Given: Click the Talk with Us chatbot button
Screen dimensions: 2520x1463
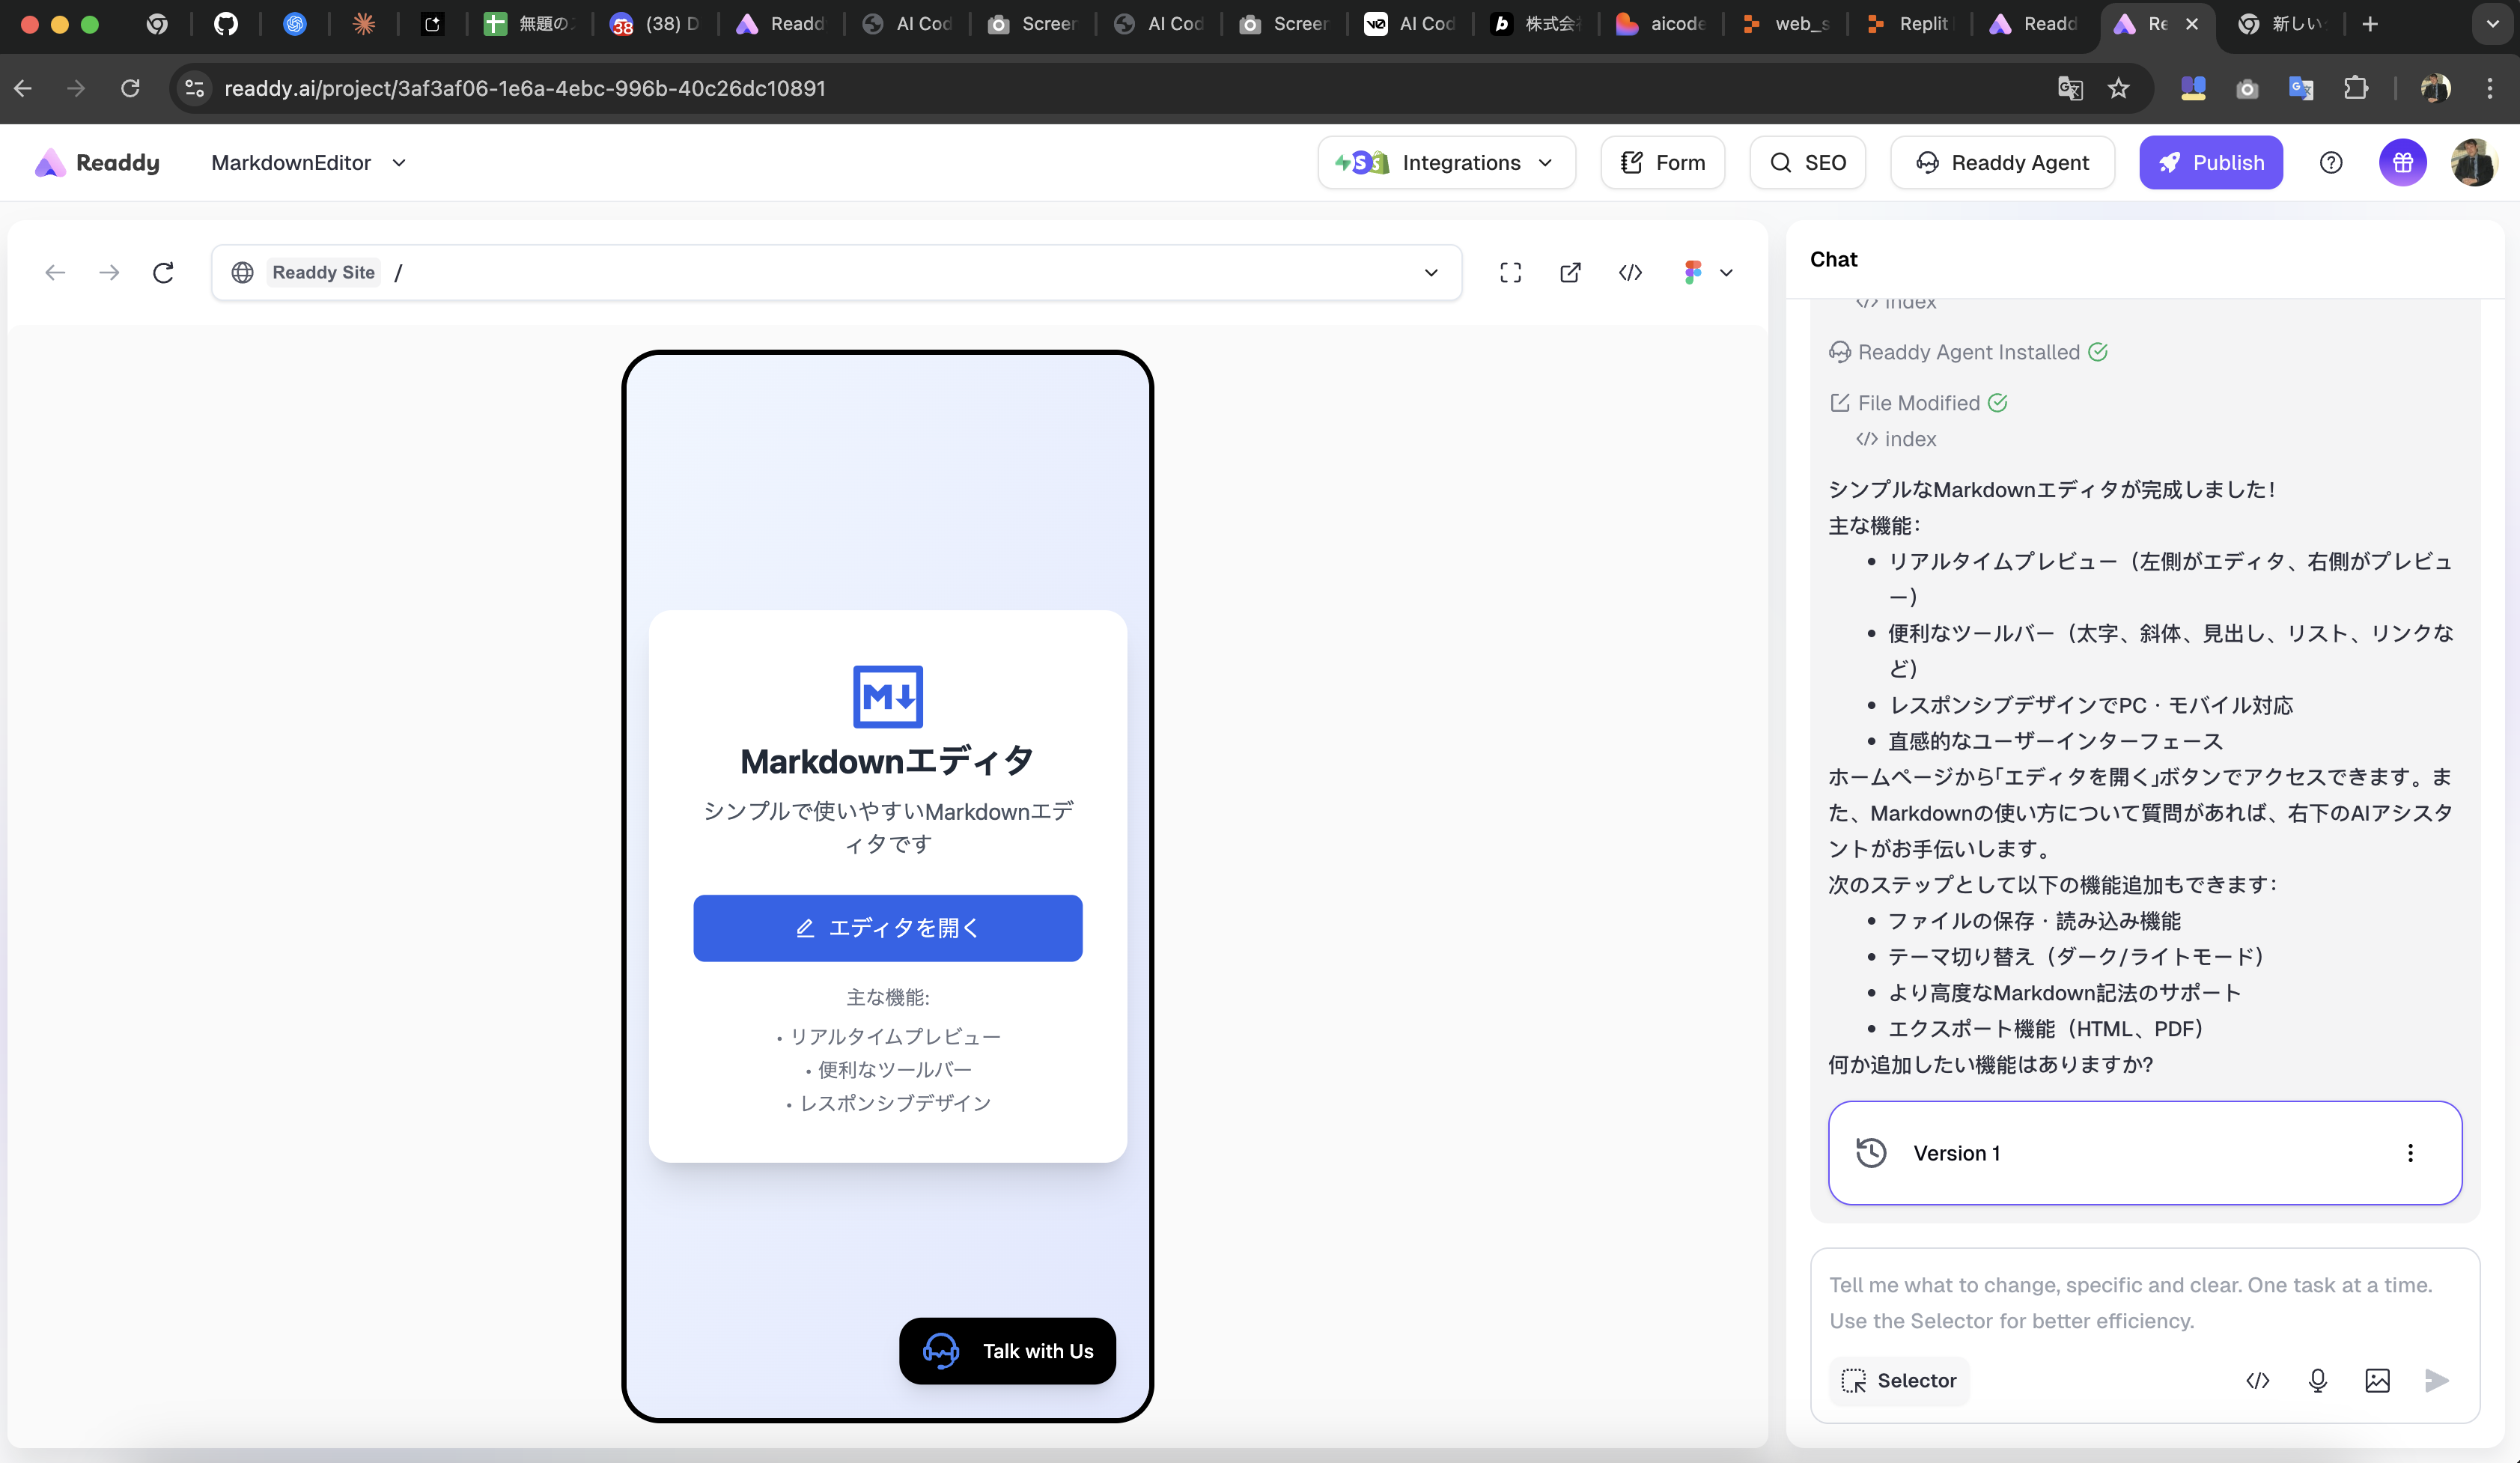Looking at the screenshot, I should [1007, 1350].
